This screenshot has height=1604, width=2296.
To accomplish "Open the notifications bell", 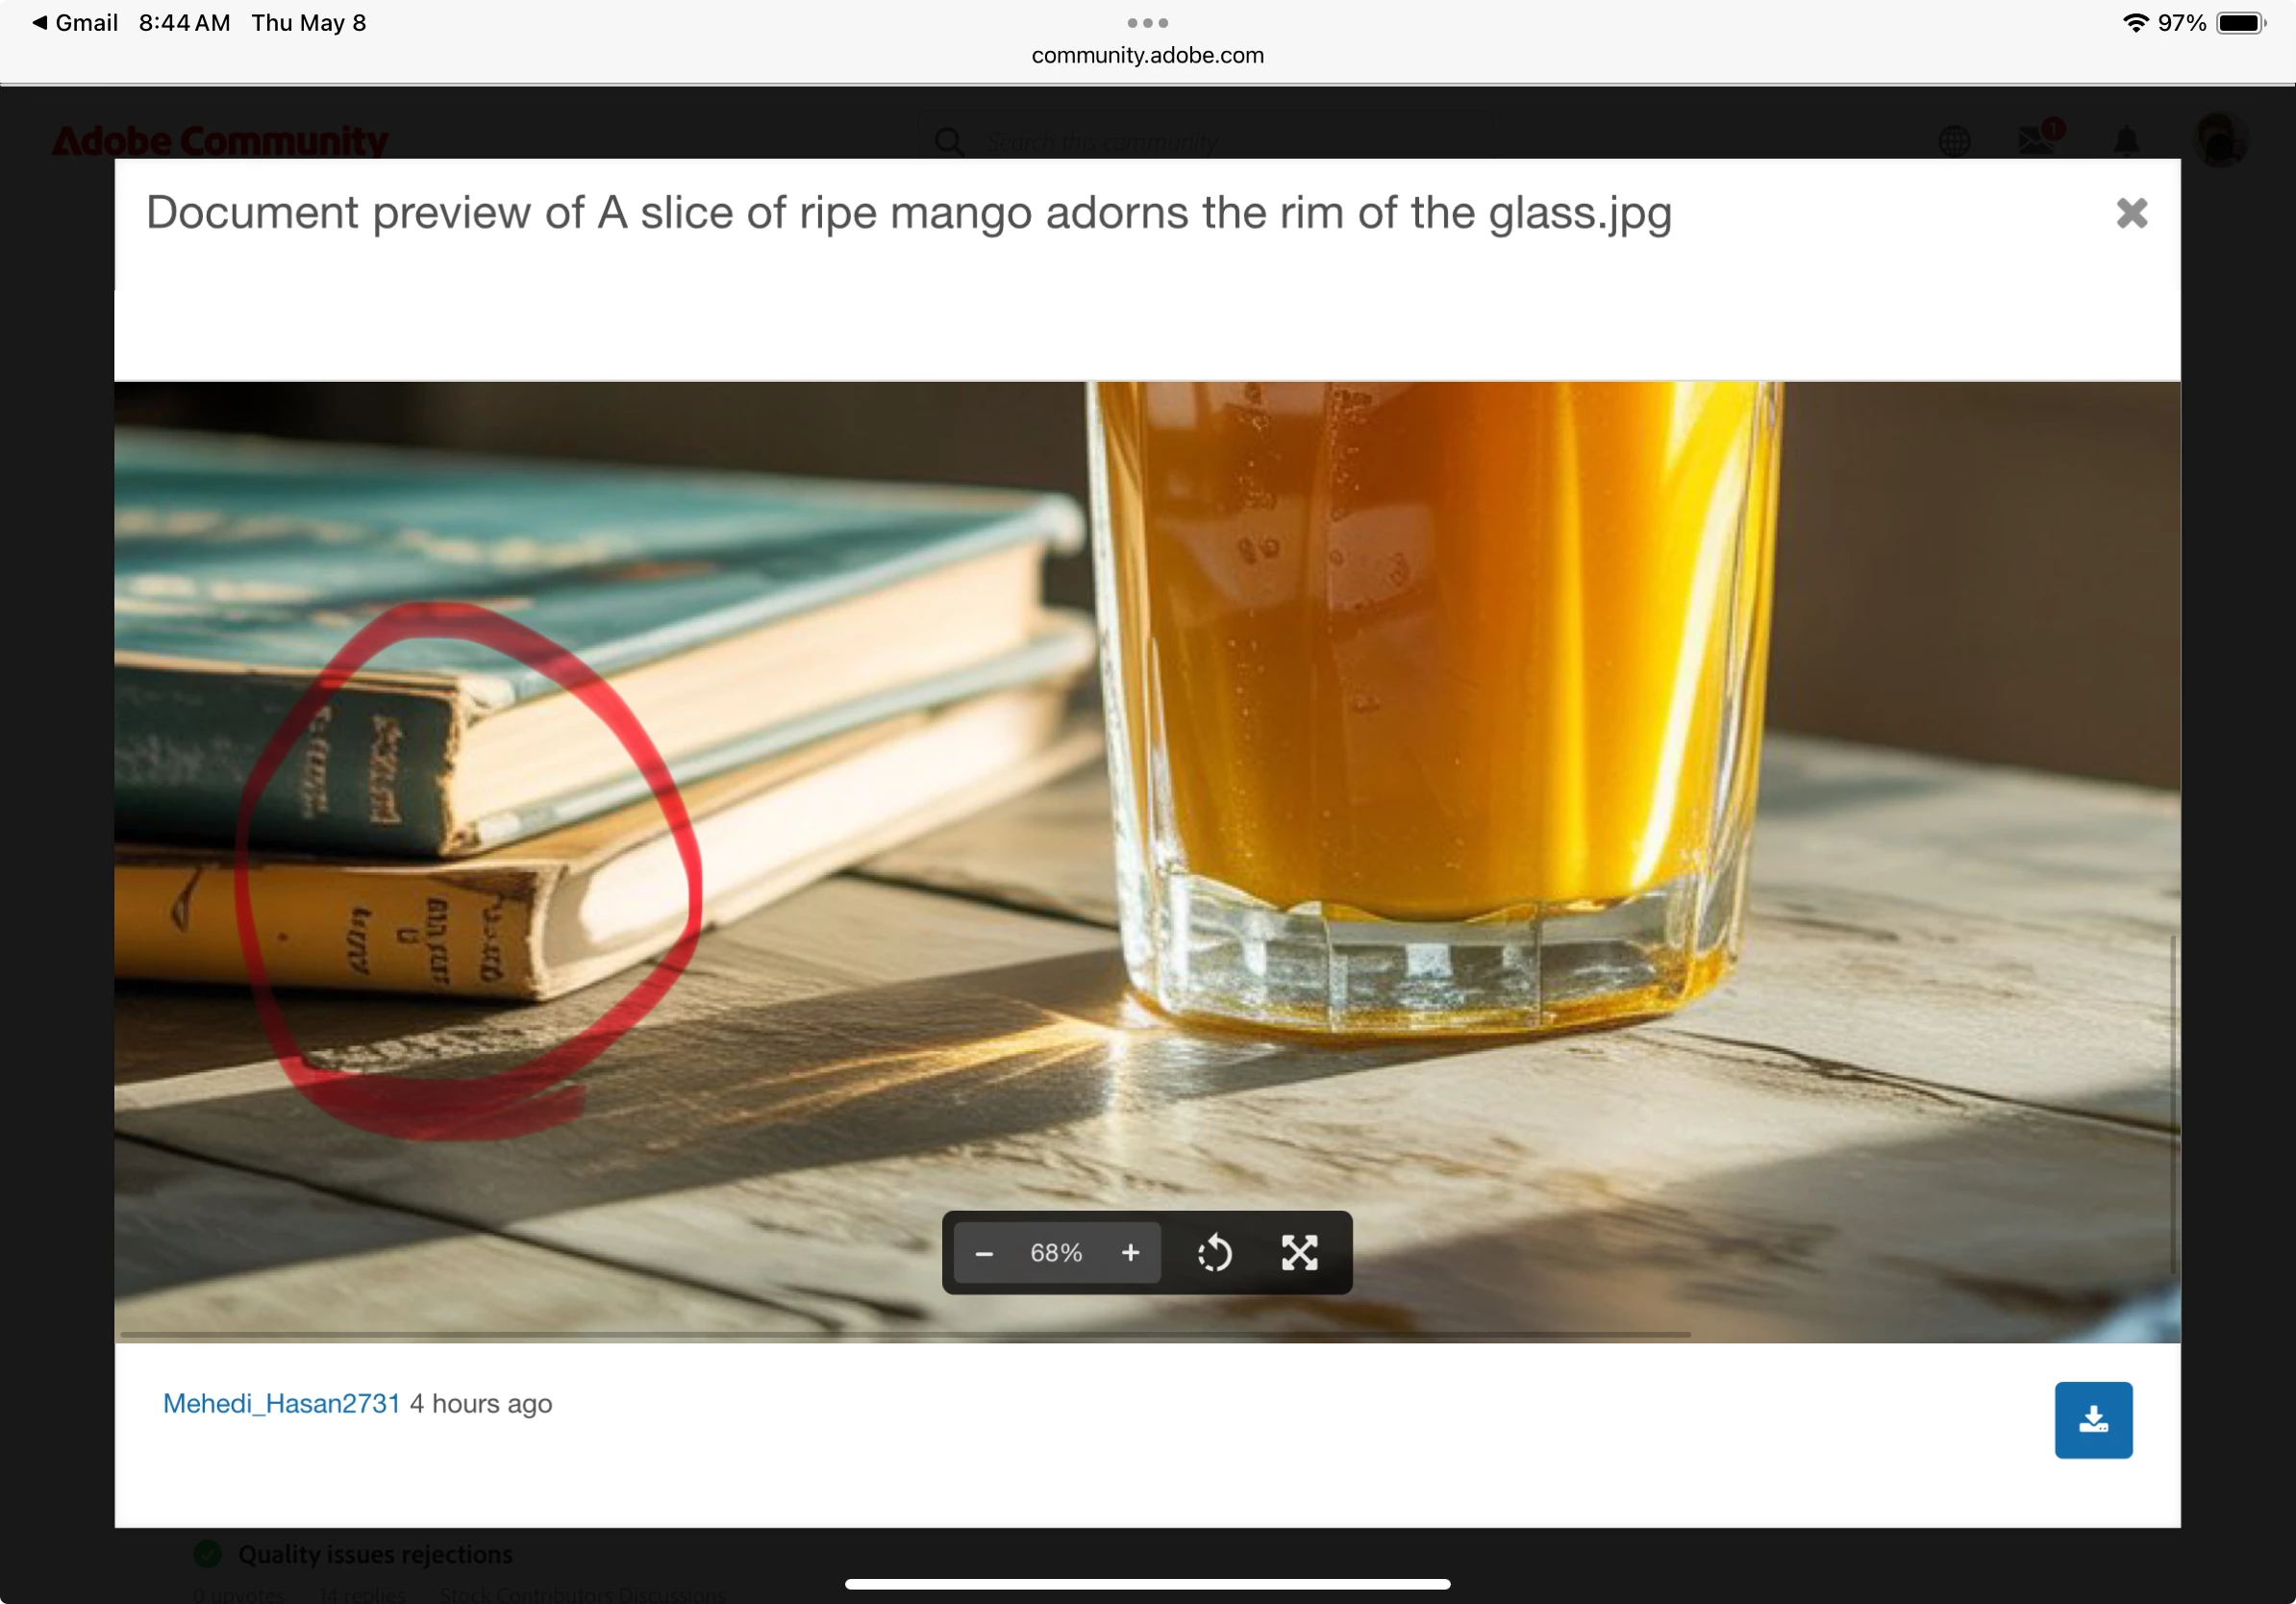I will [x=2126, y=141].
